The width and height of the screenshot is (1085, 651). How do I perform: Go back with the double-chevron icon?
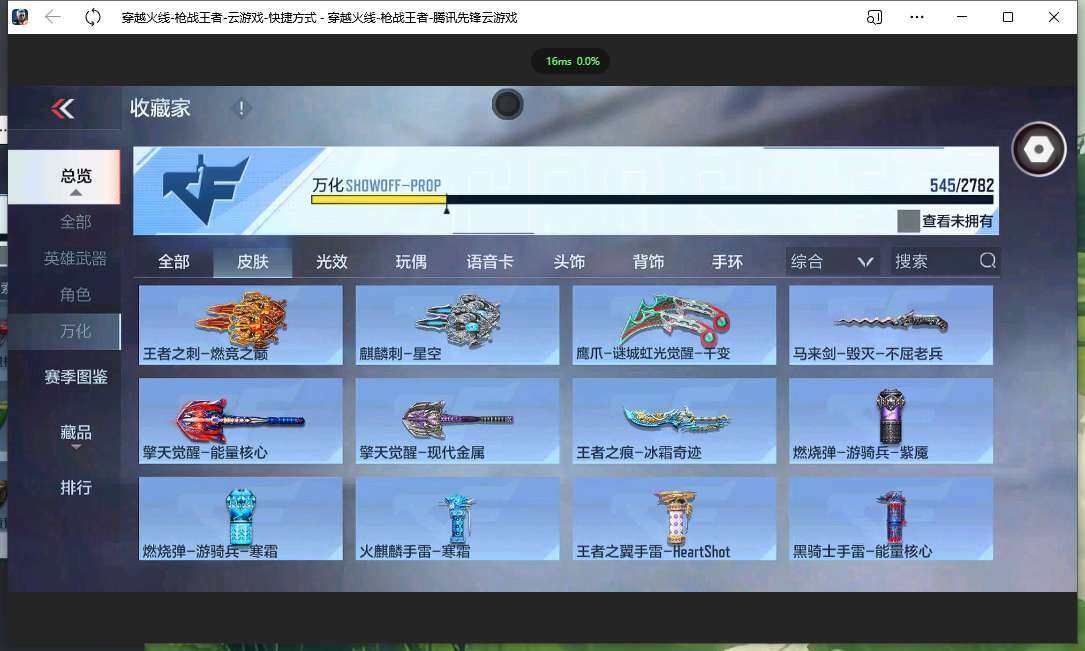coord(62,109)
